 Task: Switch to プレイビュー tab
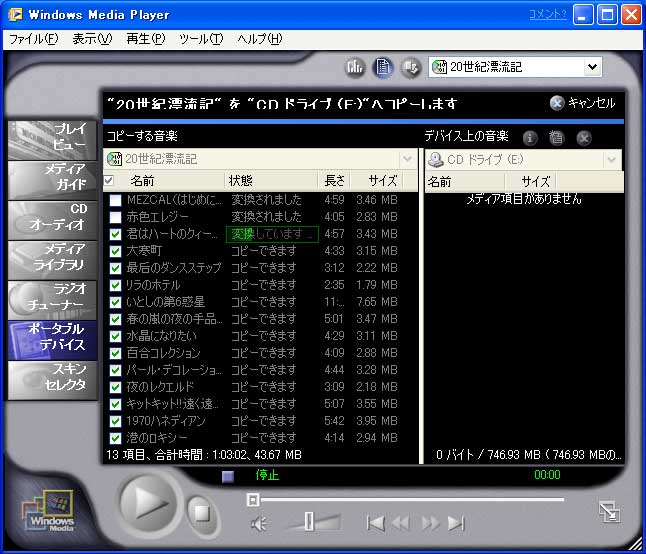(x=52, y=140)
